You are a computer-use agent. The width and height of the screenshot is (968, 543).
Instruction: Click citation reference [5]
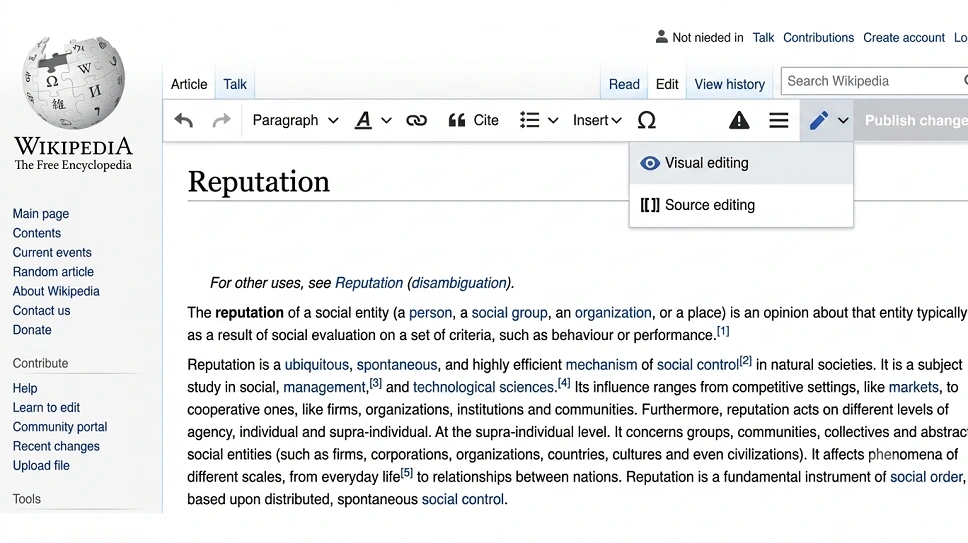pyautogui.click(x=407, y=473)
